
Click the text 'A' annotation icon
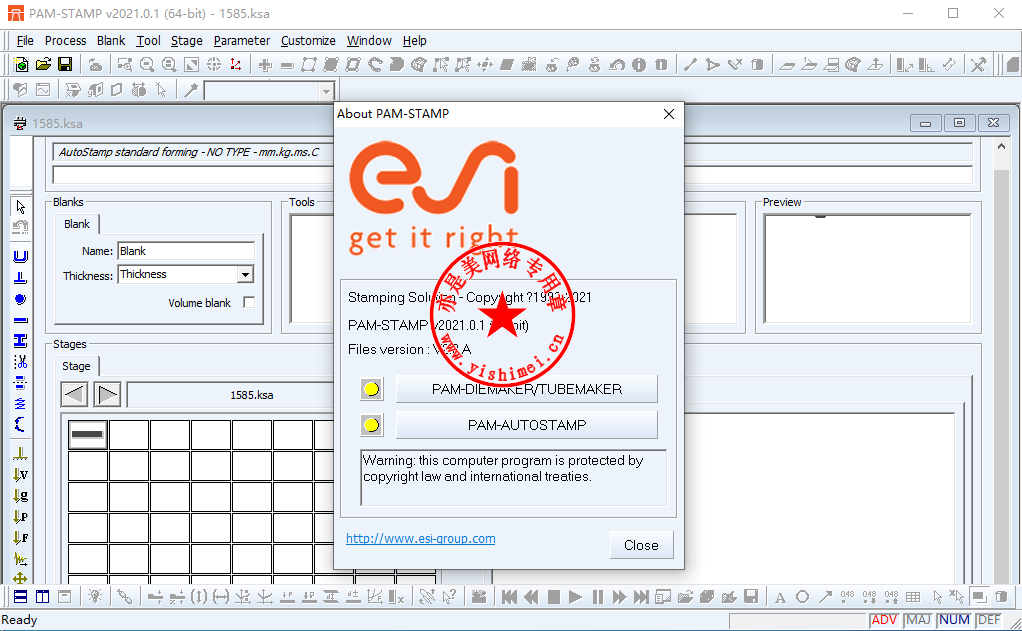[780, 596]
